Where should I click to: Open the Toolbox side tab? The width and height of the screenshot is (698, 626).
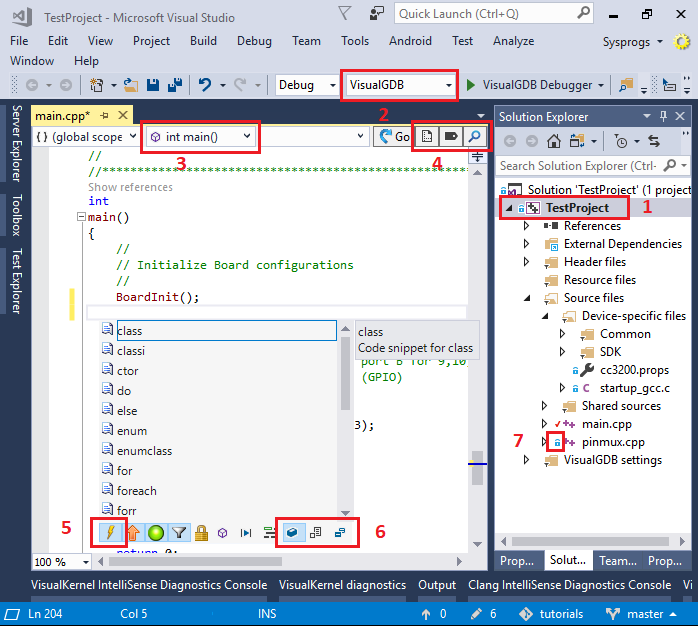pos(16,215)
